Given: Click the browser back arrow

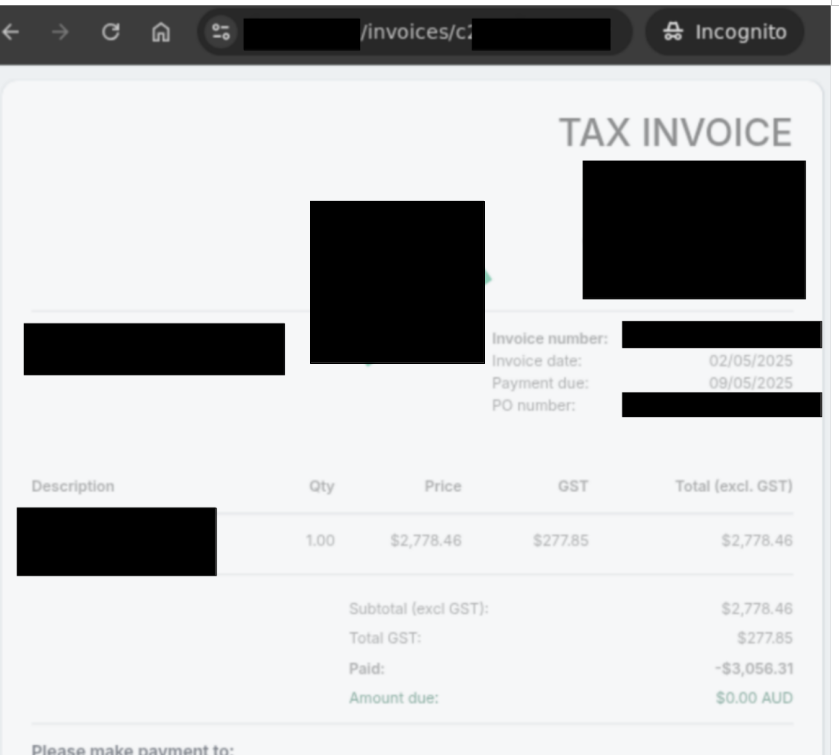Looking at the screenshot, I should (10, 32).
